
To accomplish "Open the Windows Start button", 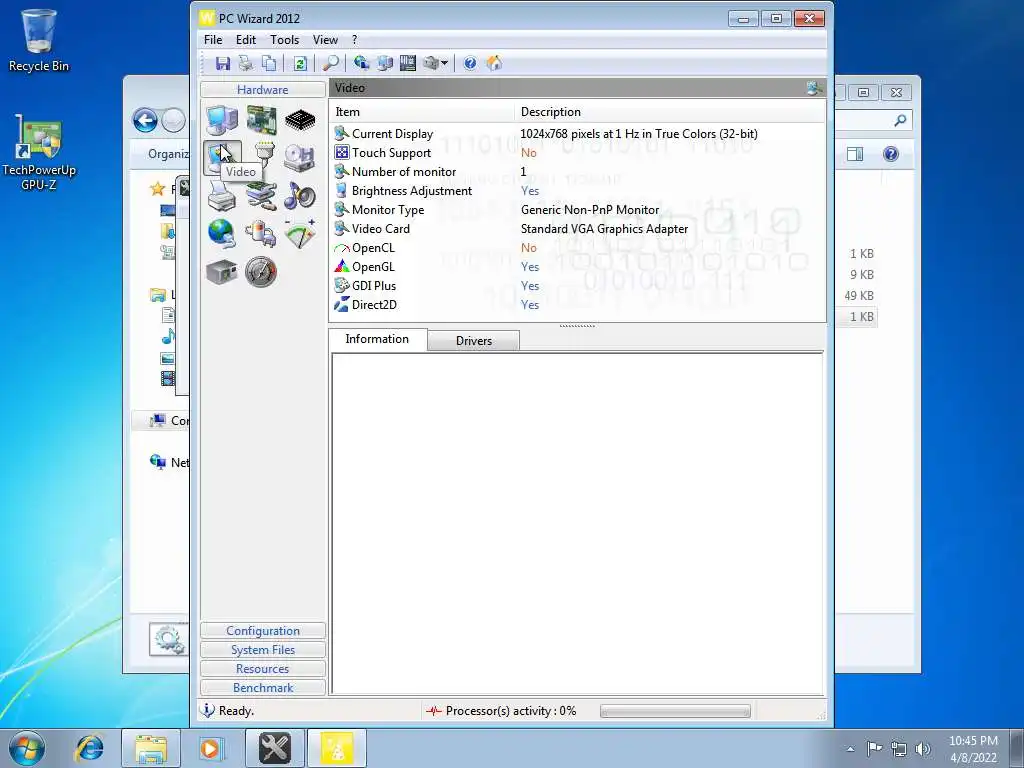I will [x=27, y=748].
